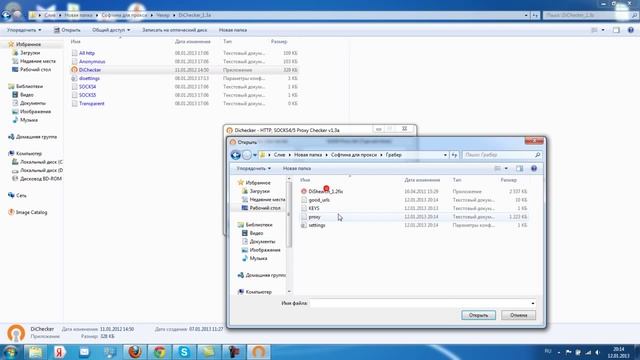Open Skype from the taskbar
This screenshot has height=360, width=640.
(184, 352)
